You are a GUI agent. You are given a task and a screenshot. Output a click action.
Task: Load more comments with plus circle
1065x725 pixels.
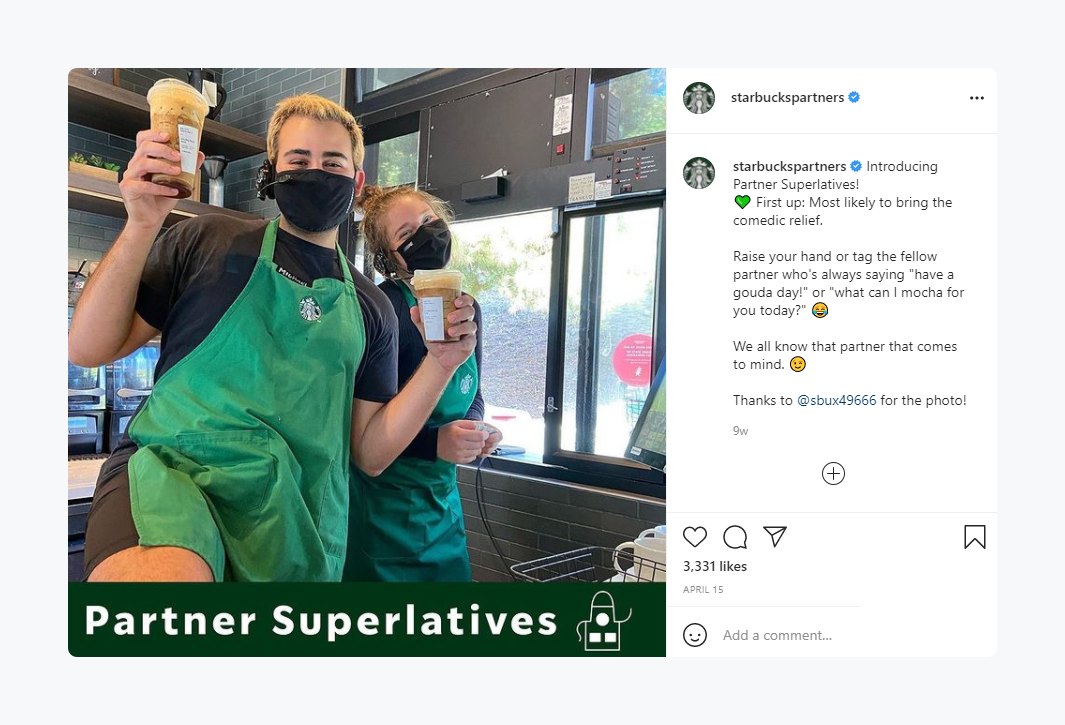pos(833,474)
